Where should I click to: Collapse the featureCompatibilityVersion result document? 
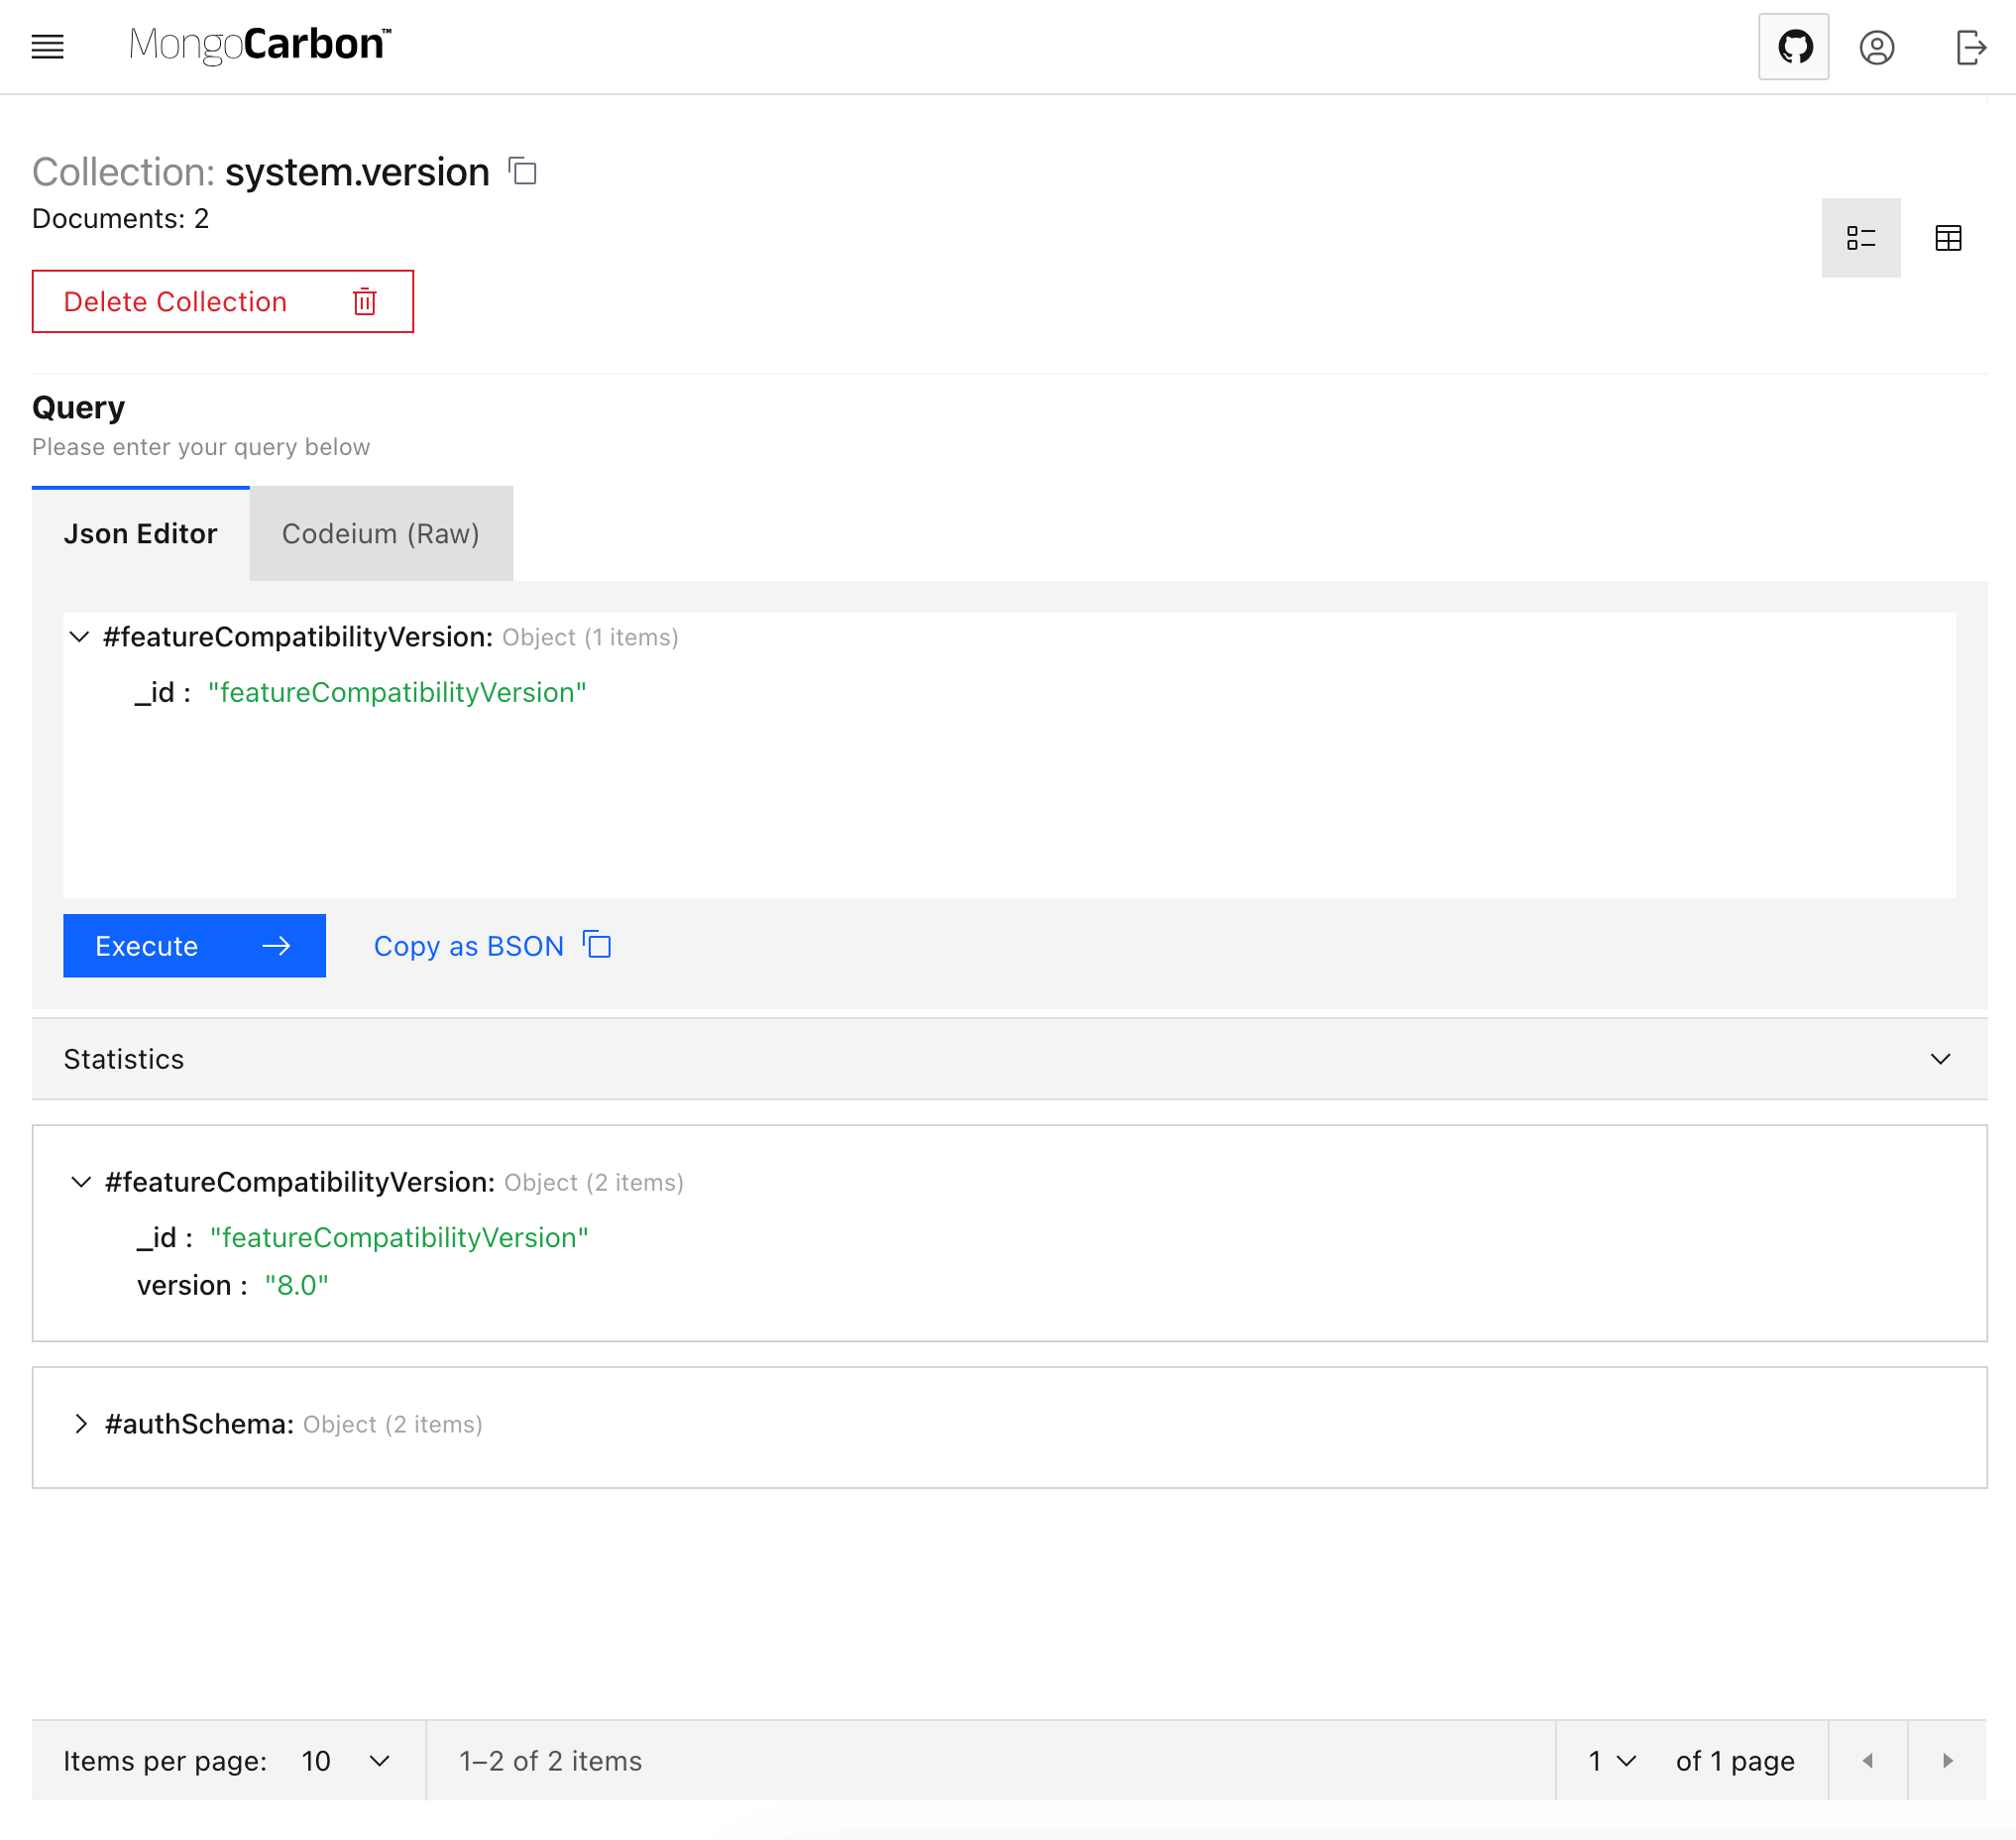point(82,1182)
